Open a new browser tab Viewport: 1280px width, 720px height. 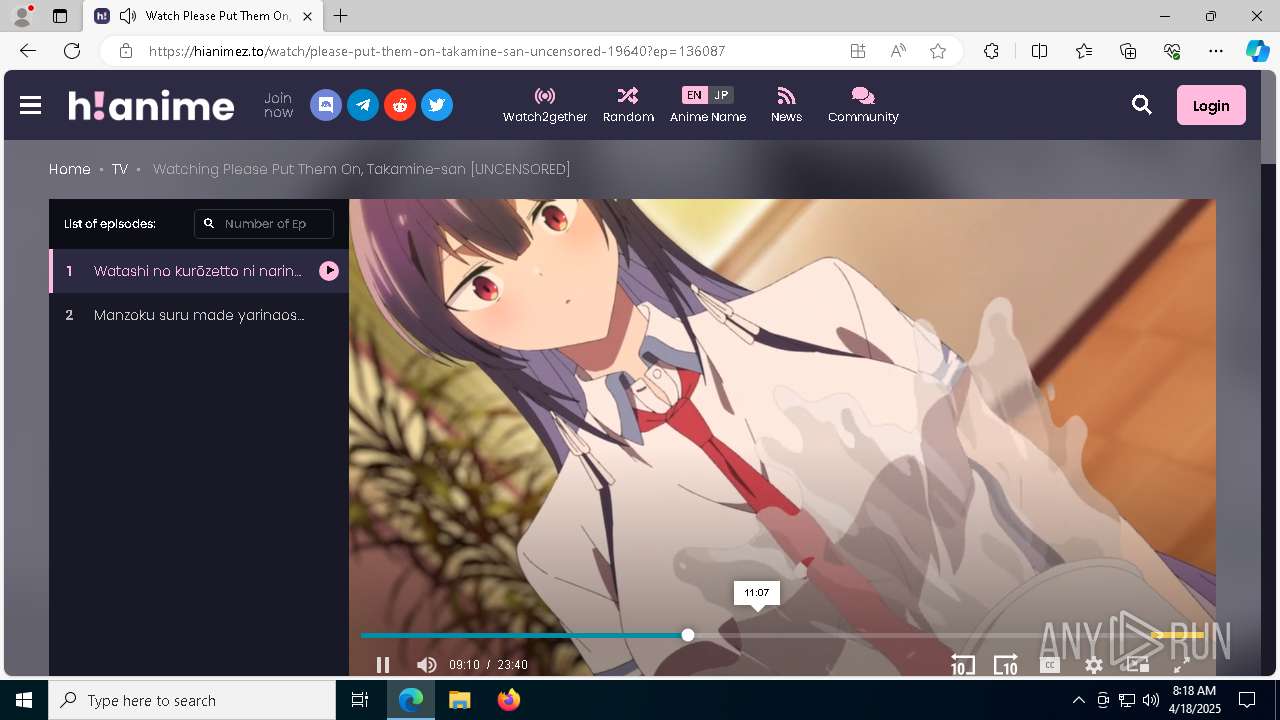coord(341,16)
